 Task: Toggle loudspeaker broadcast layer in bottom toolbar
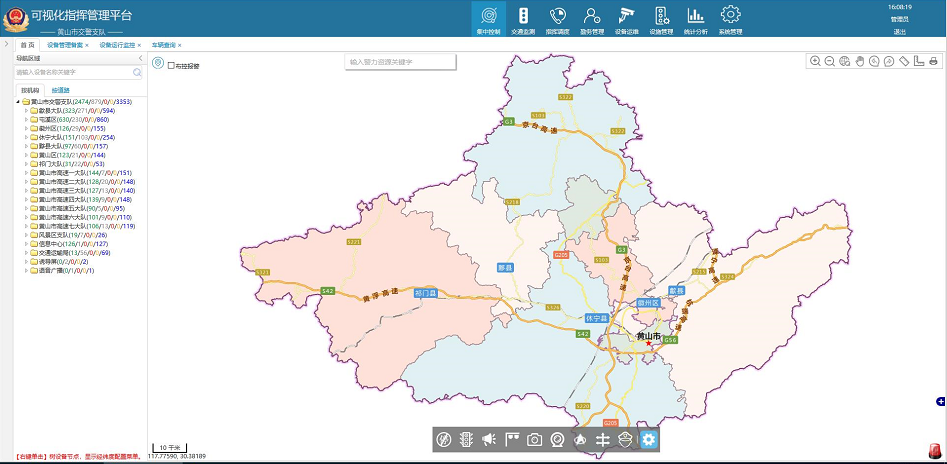[489, 439]
